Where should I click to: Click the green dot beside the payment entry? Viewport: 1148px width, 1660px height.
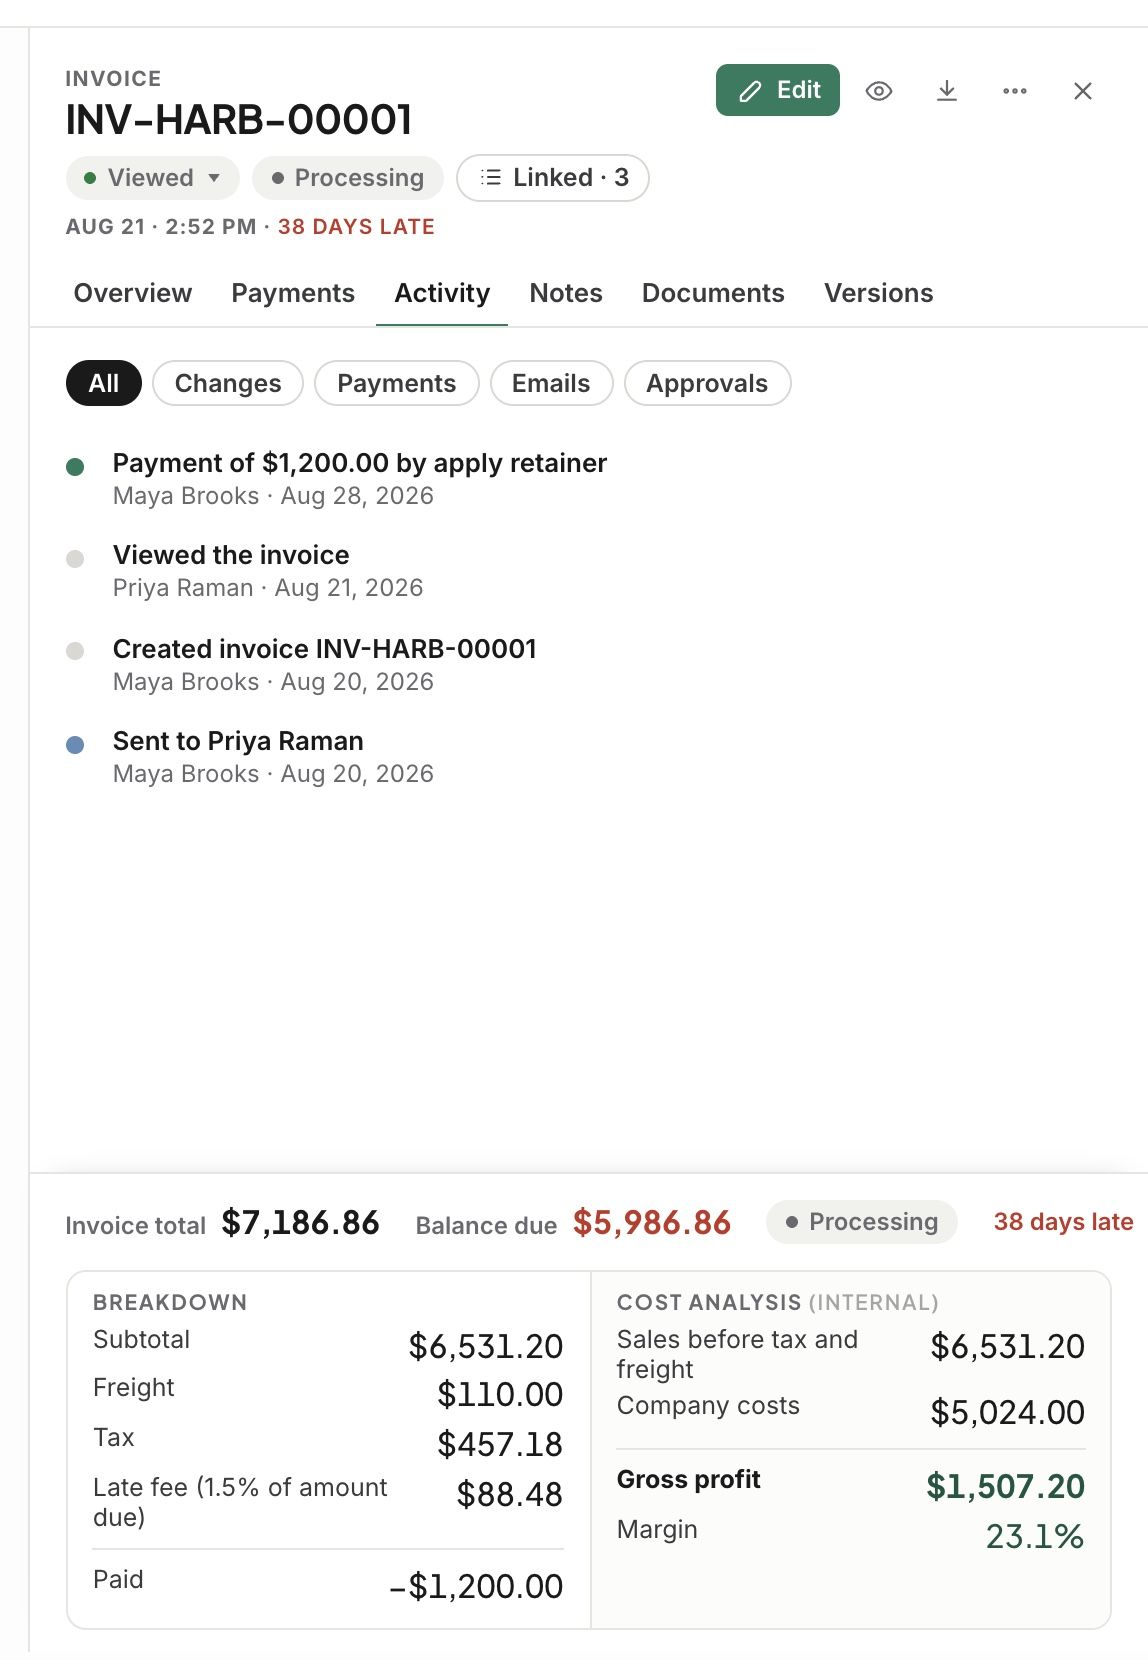(x=75, y=466)
